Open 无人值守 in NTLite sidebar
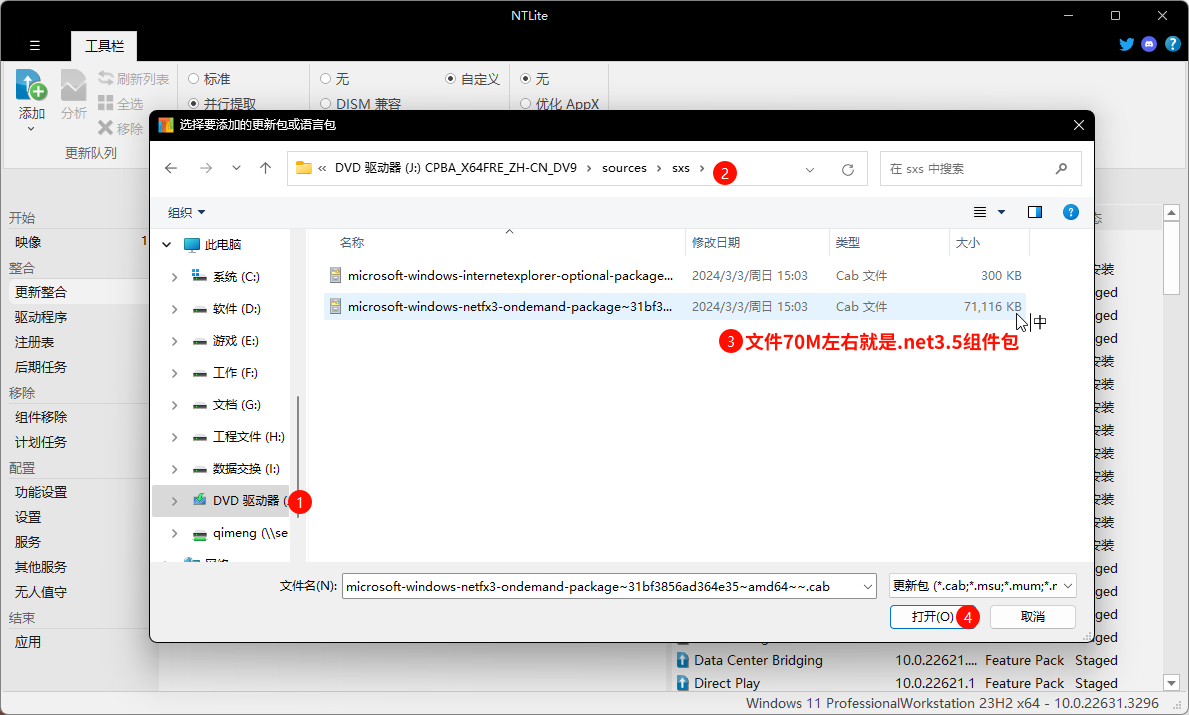The width and height of the screenshot is (1189, 715). [41, 592]
